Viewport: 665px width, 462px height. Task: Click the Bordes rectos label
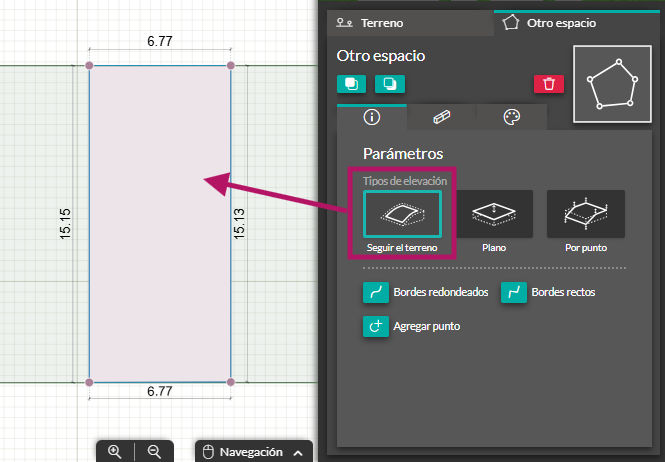click(x=563, y=292)
